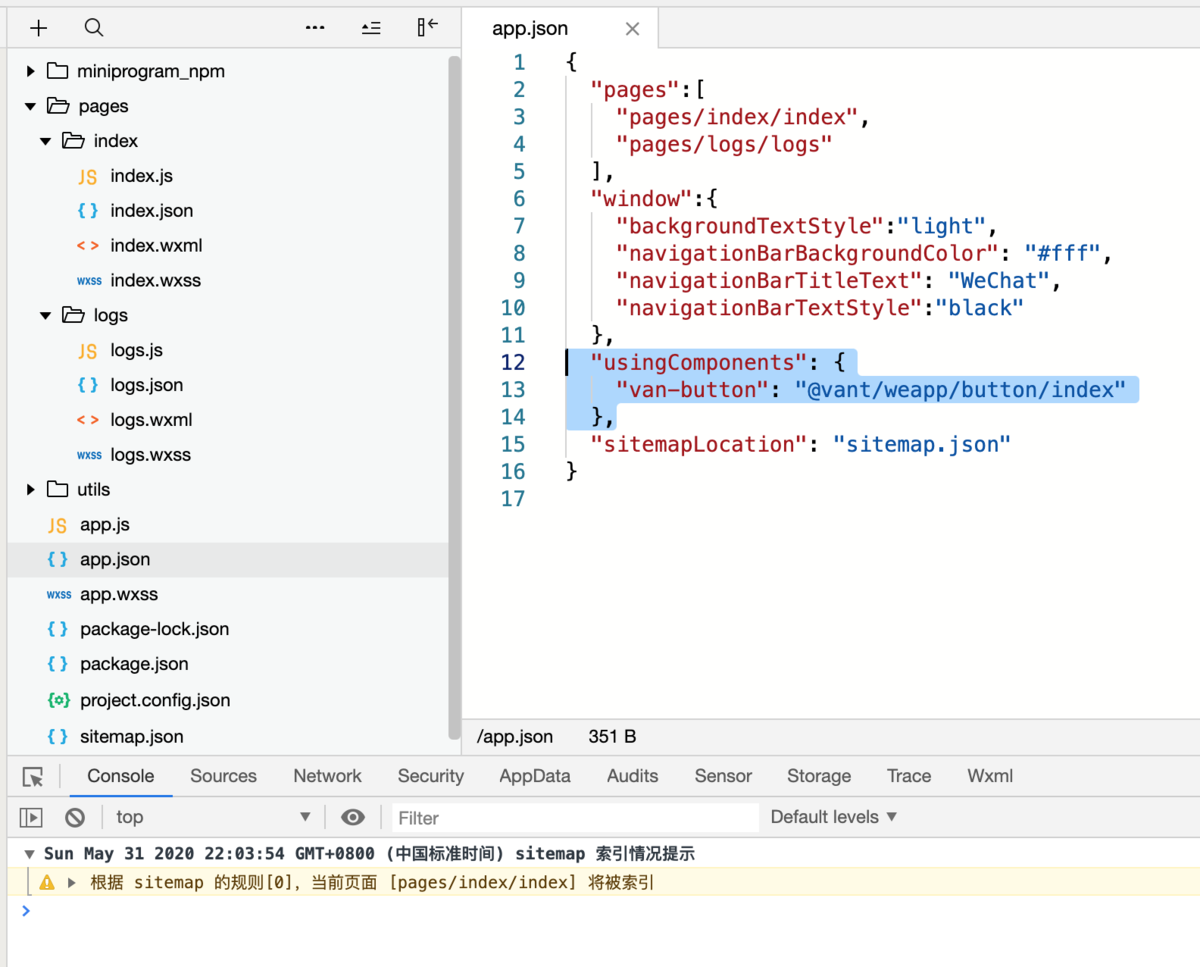The width and height of the screenshot is (1200, 967).
Task: Collapse the logs folder arrow
Action: (46, 315)
